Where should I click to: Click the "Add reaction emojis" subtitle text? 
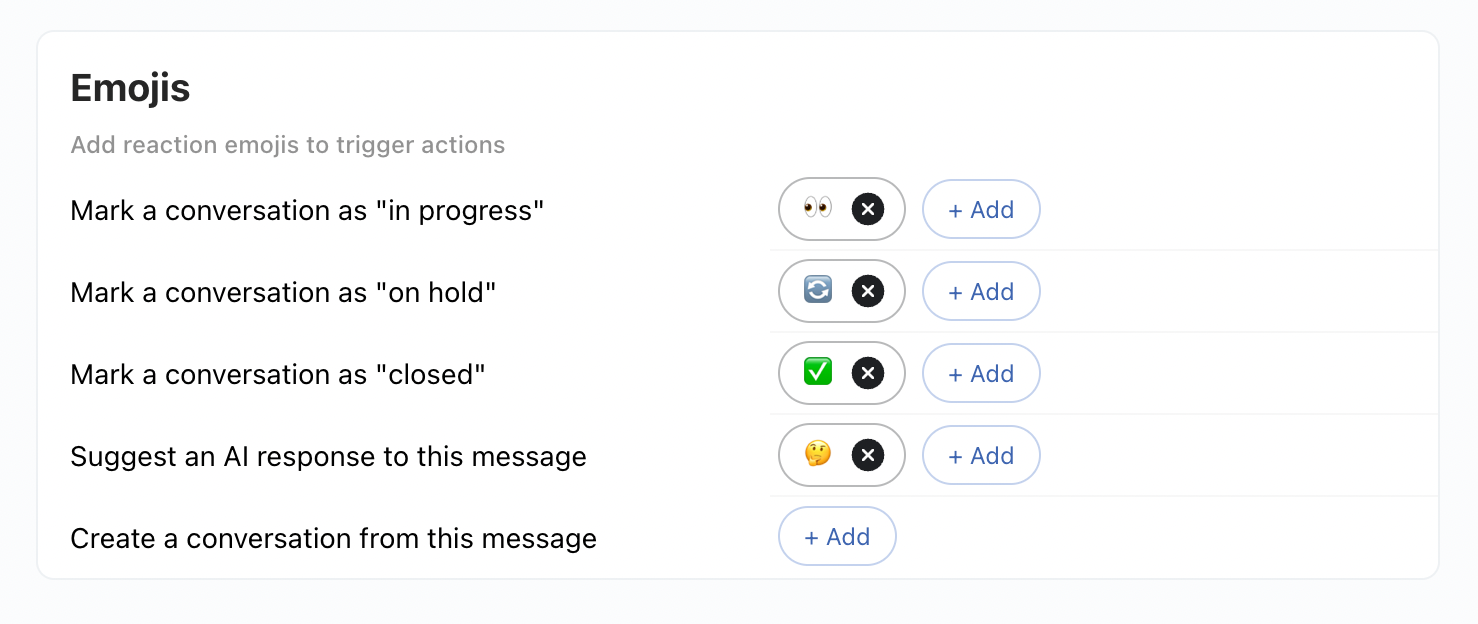287,144
